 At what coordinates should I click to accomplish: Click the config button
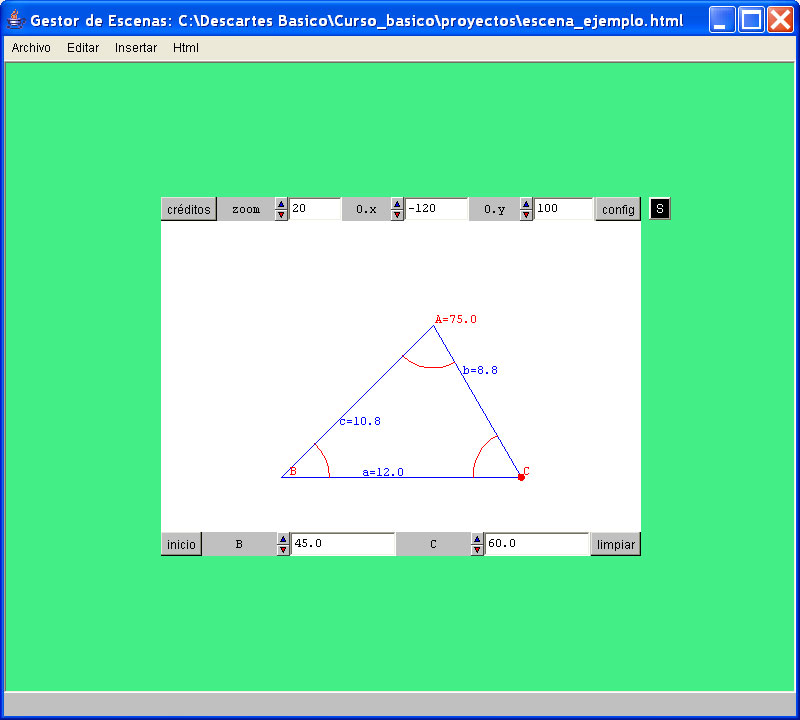coord(618,209)
